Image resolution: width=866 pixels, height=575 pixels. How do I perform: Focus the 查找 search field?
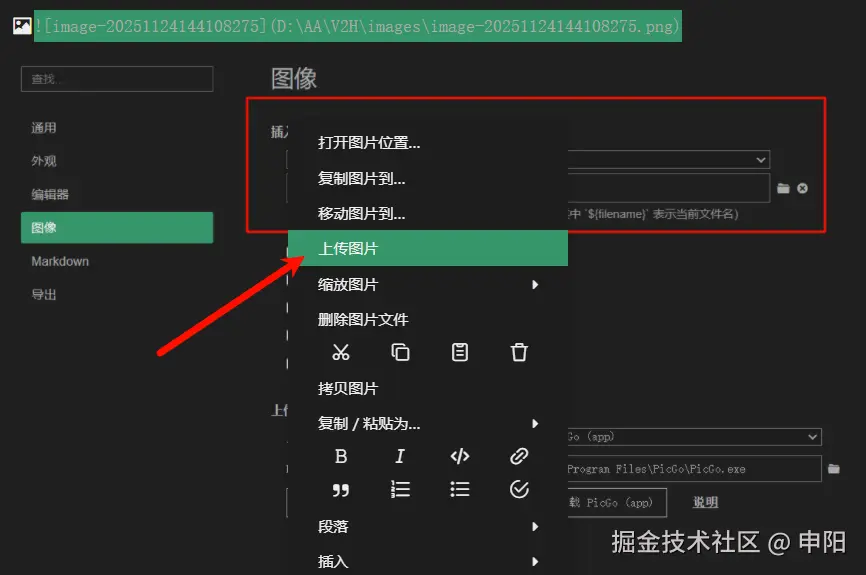(117, 79)
